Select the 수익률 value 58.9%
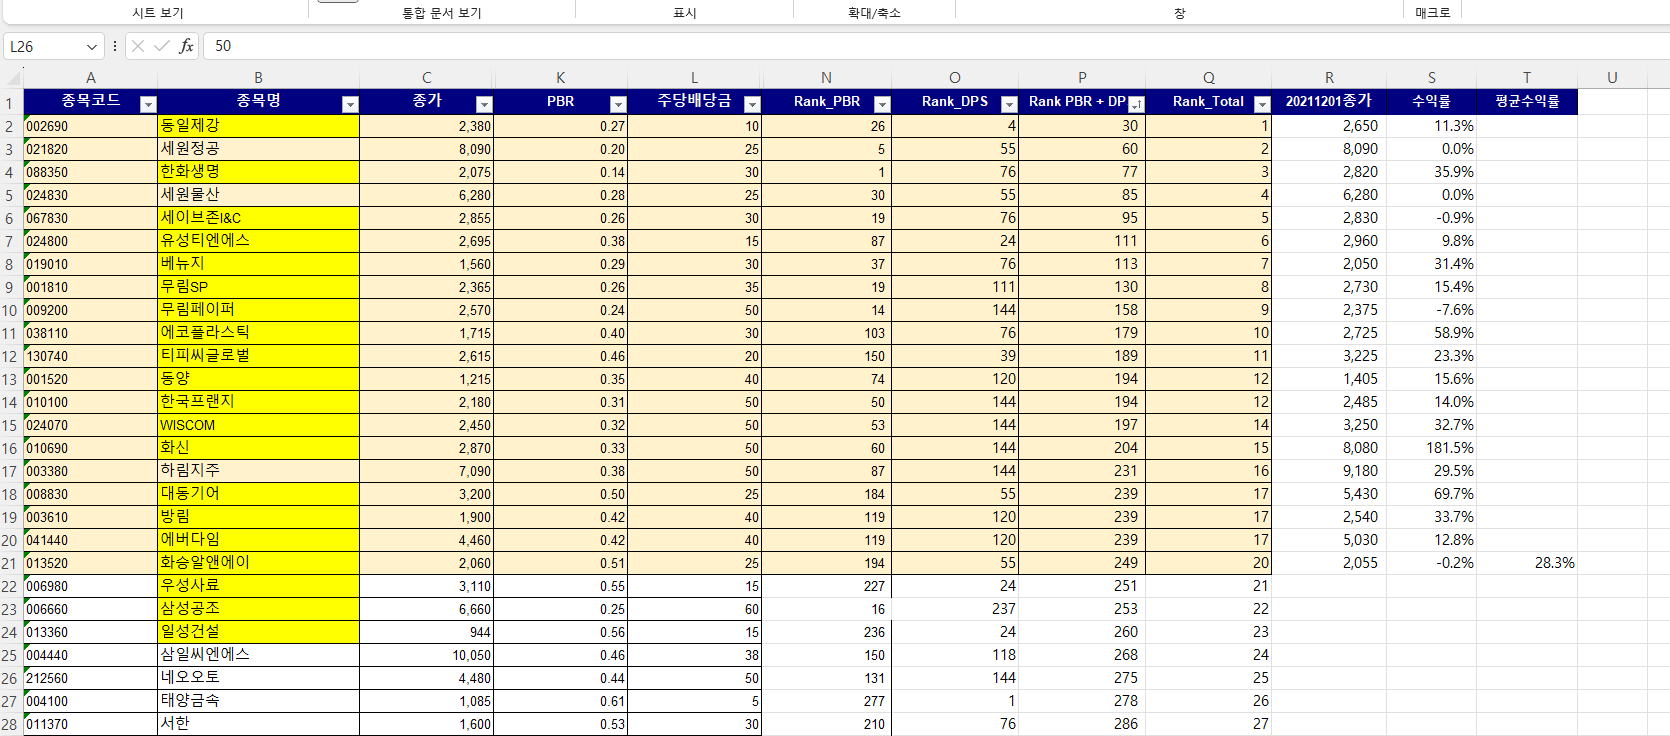The image size is (1670, 736). tap(1432, 333)
